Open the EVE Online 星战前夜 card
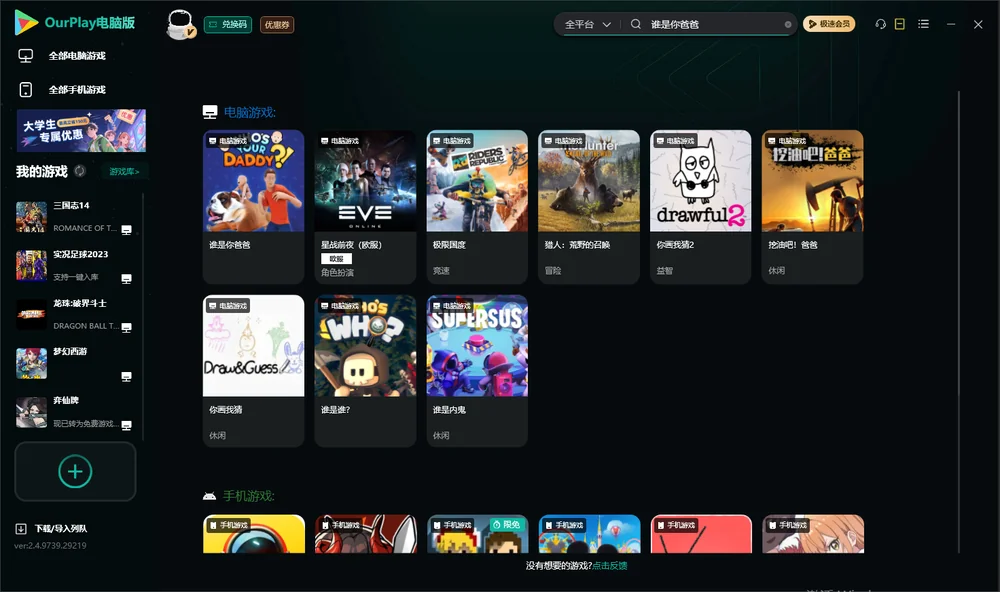 [365, 207]
